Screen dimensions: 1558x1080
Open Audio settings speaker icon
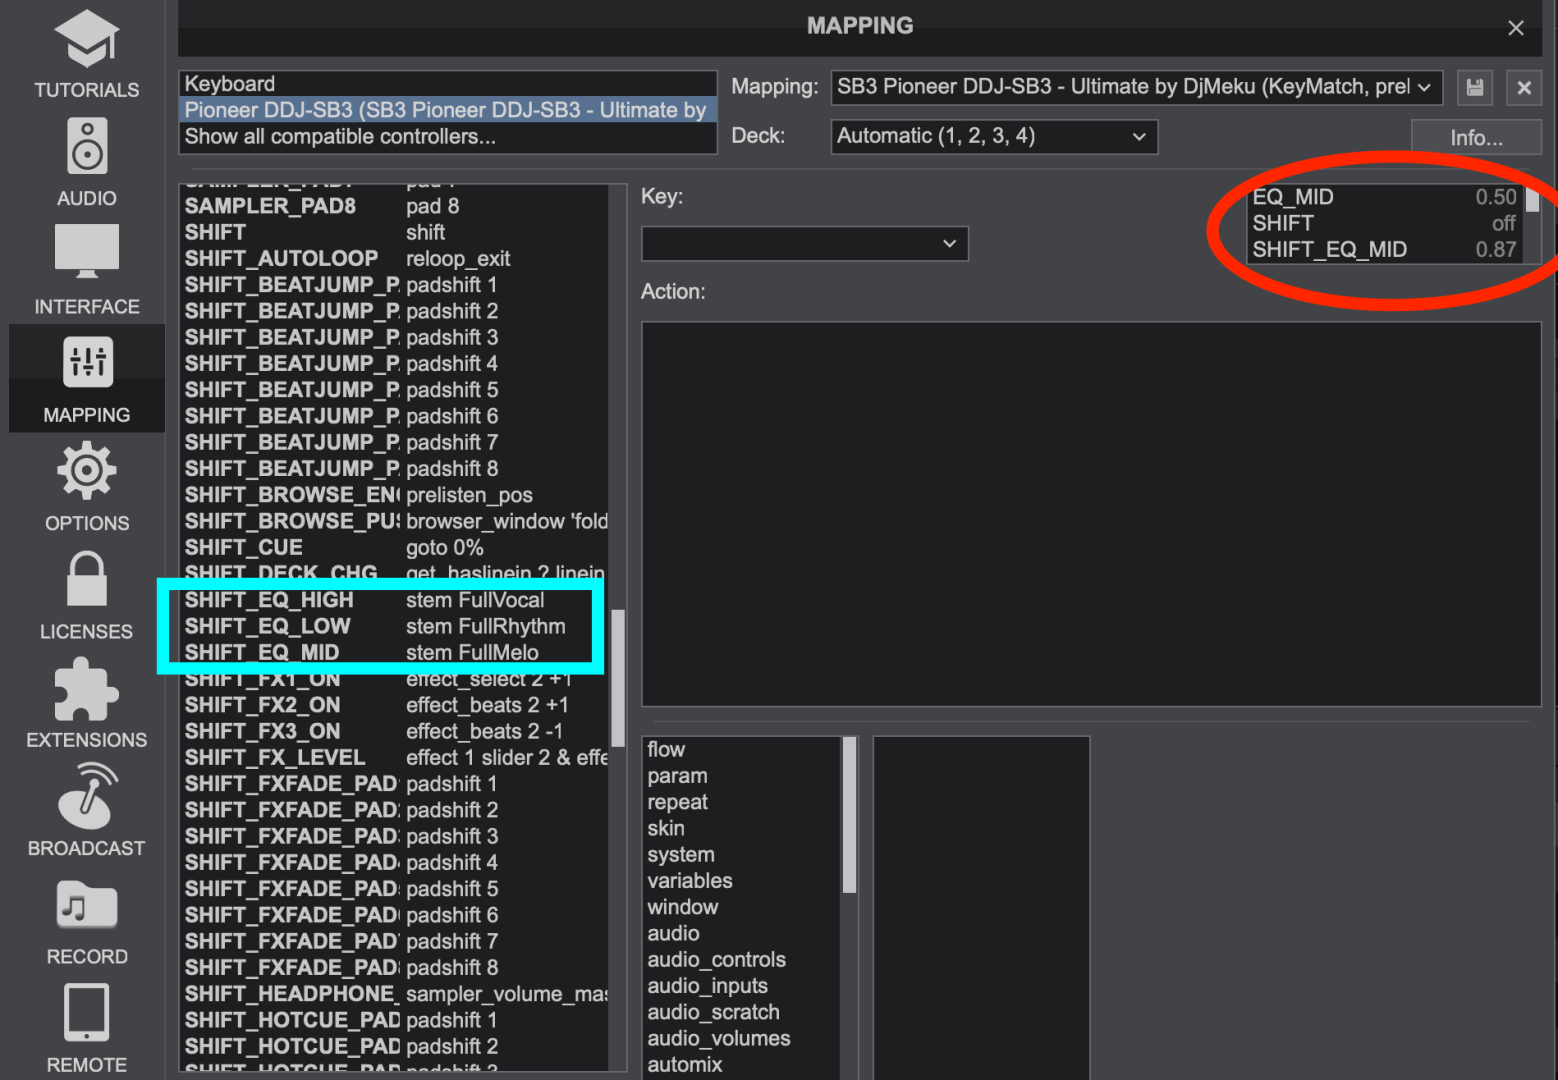coord(86,147)
